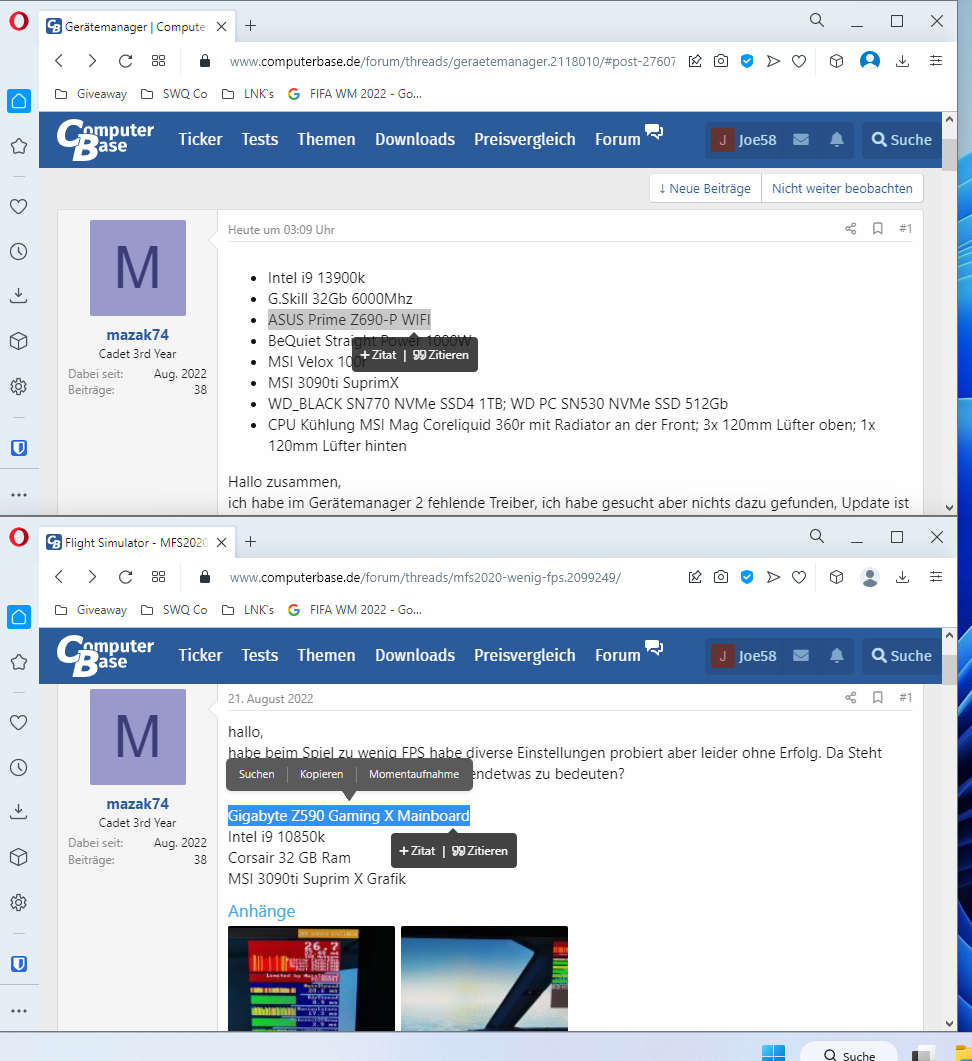
Task: Add page to bookmarks heart in top address bar
Action: click(x=799, y=61)
